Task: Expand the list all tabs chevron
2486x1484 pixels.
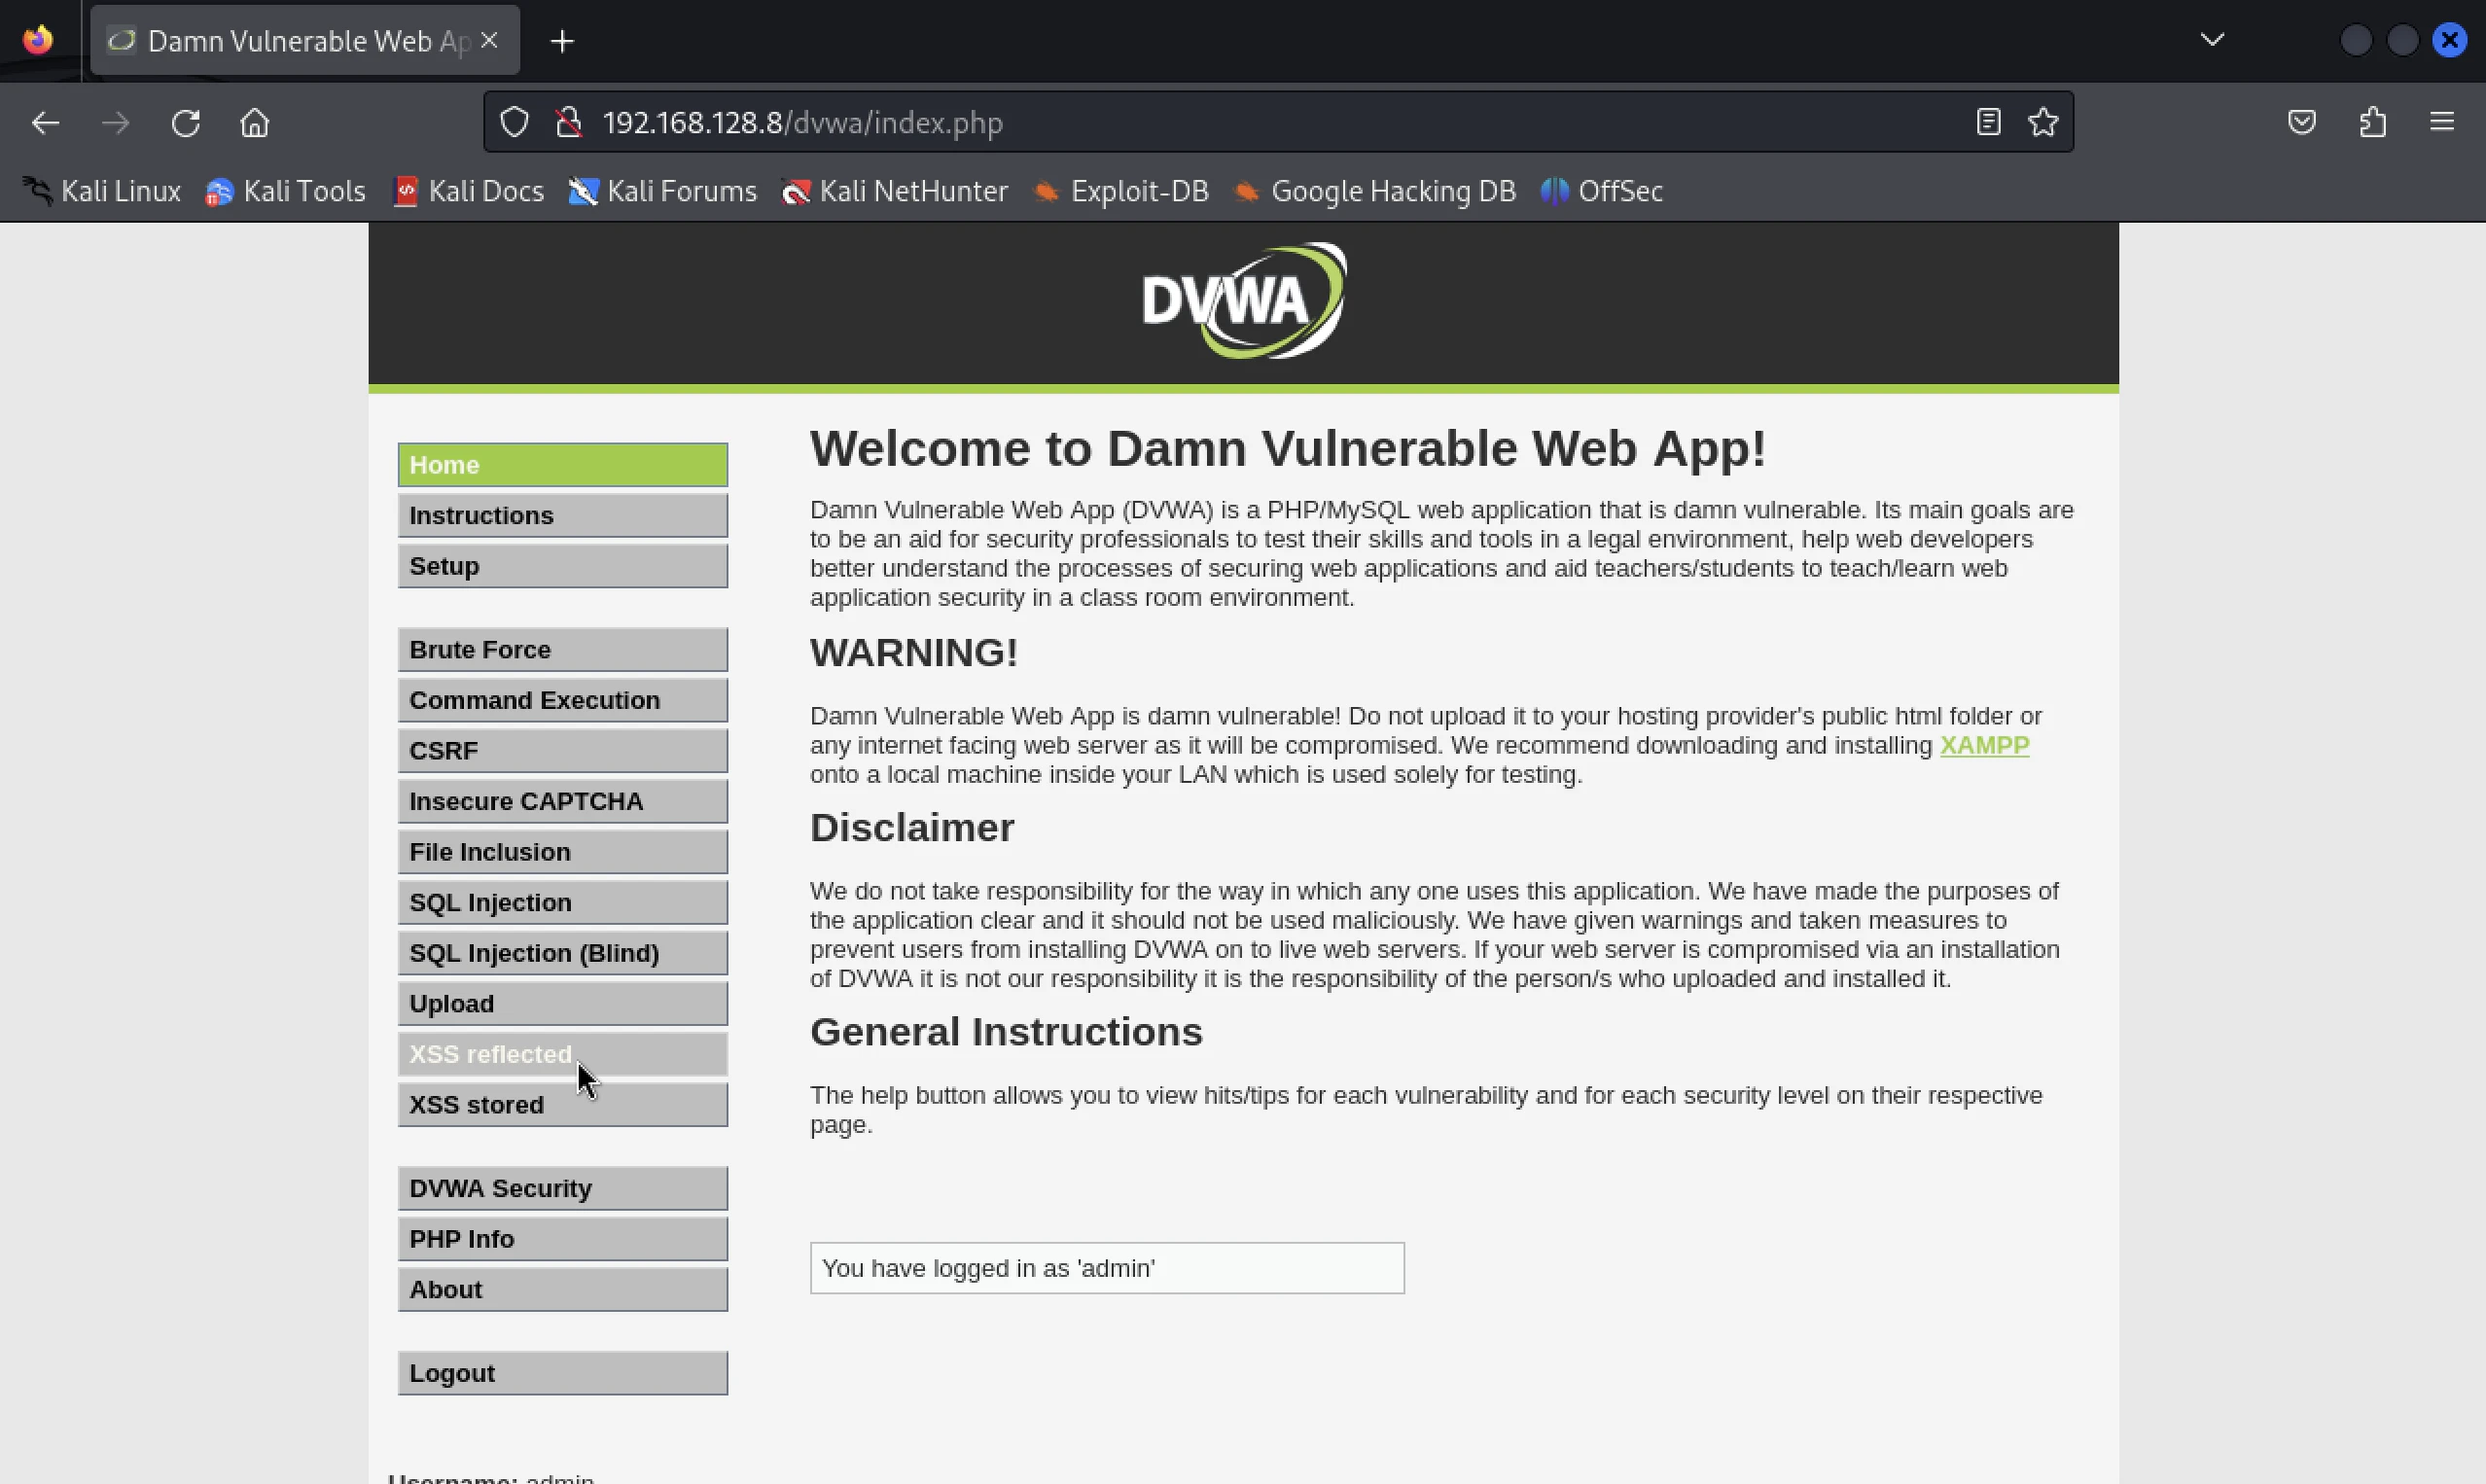Action: 2212,40
